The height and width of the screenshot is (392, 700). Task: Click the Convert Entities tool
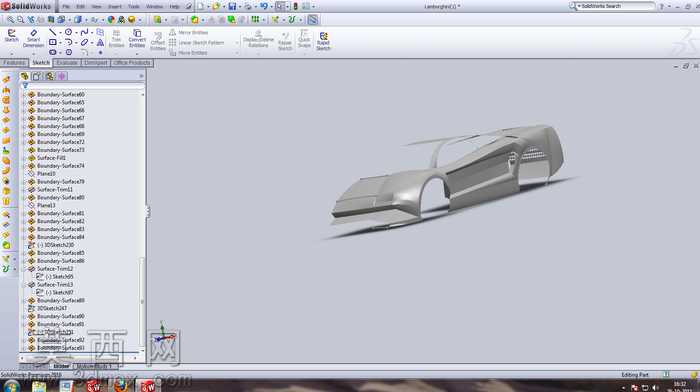click(x=137, y=38)
